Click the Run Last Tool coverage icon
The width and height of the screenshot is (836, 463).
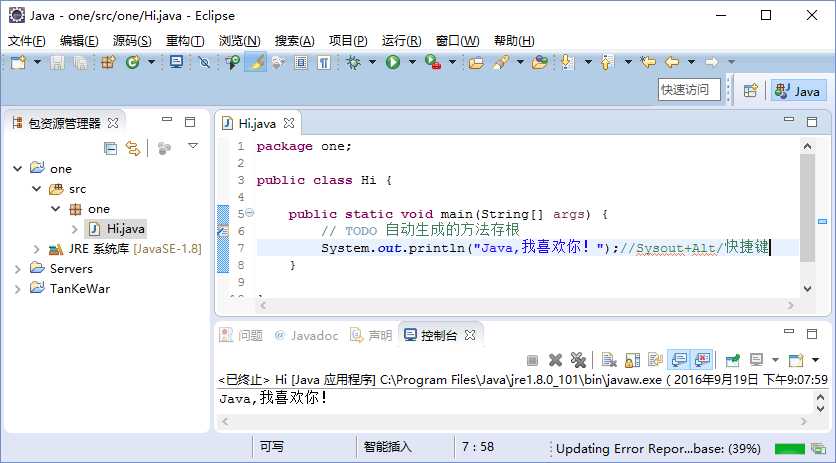433,62
